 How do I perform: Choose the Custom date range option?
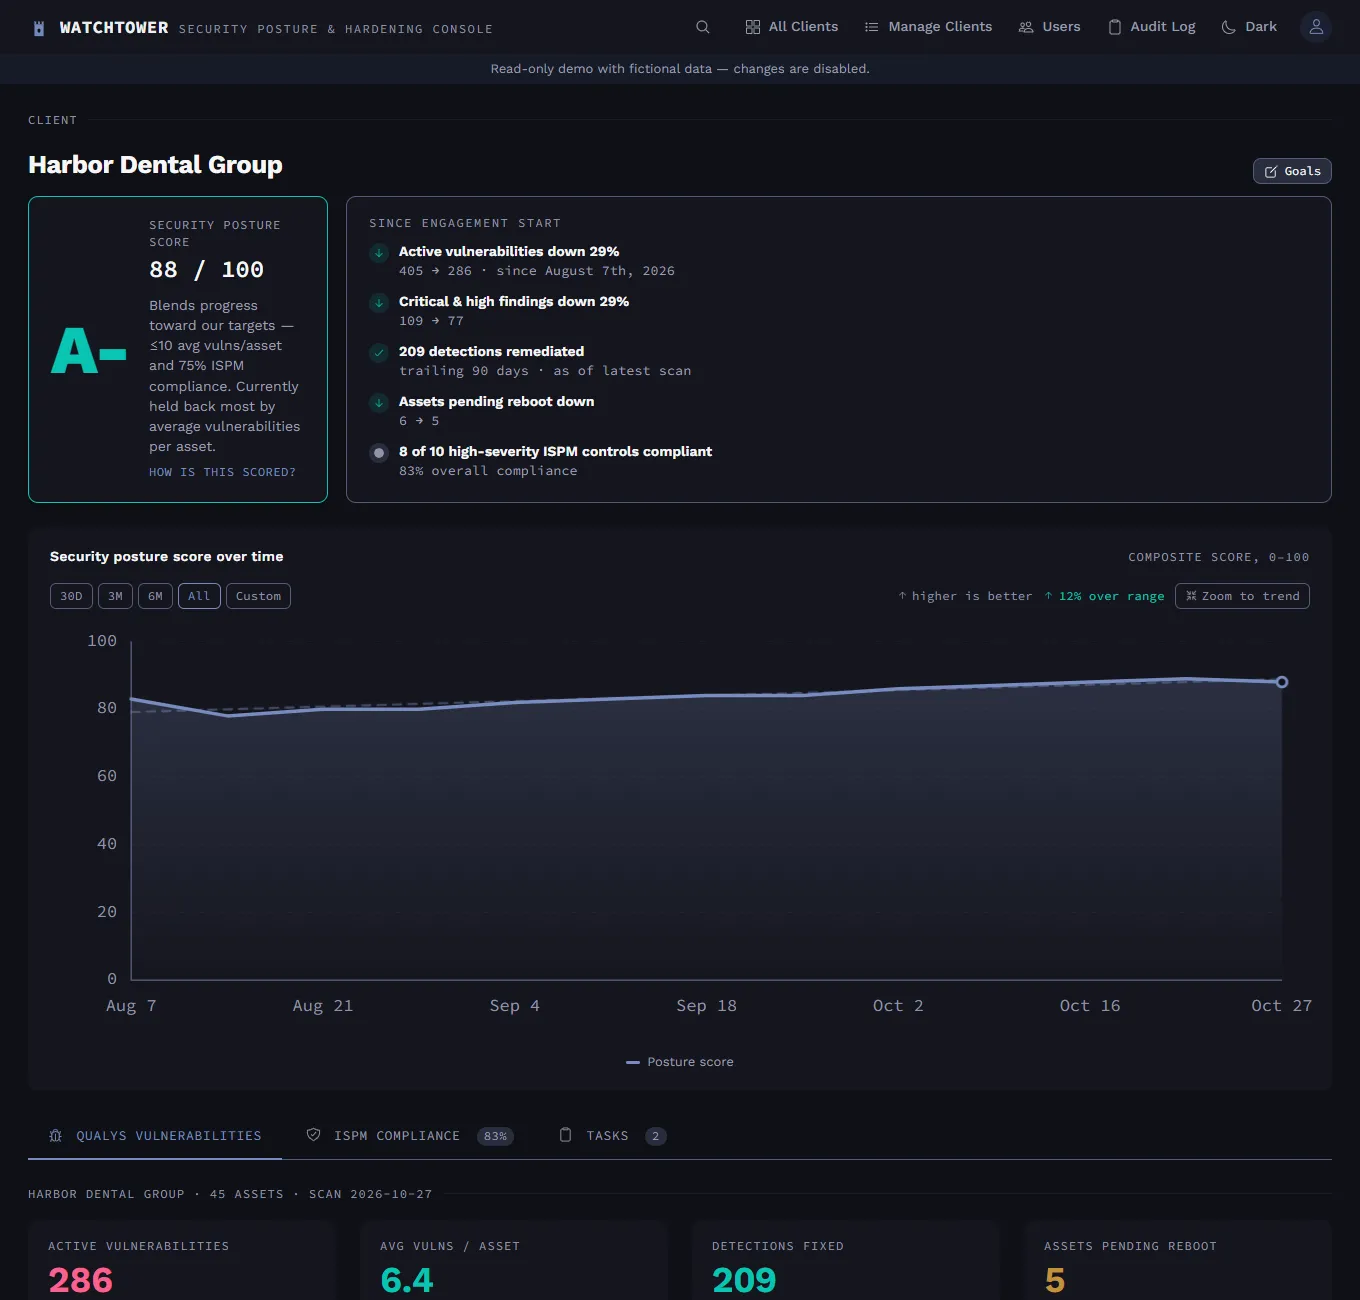[x=258, y=596]
